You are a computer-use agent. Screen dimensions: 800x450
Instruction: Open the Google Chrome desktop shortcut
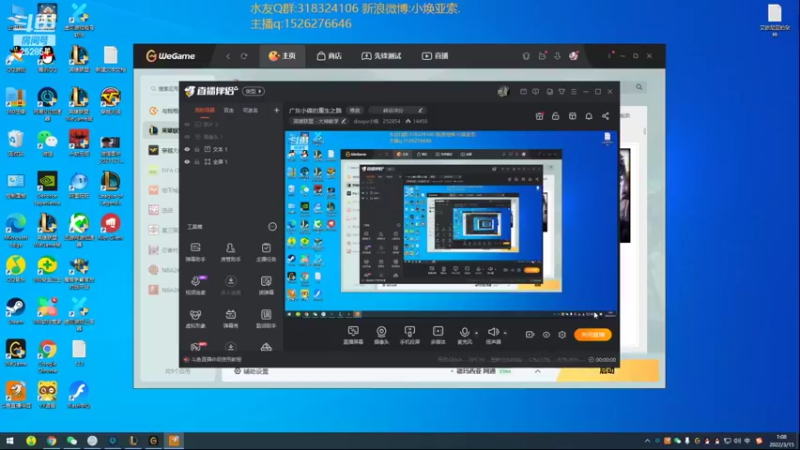(47, 356)
